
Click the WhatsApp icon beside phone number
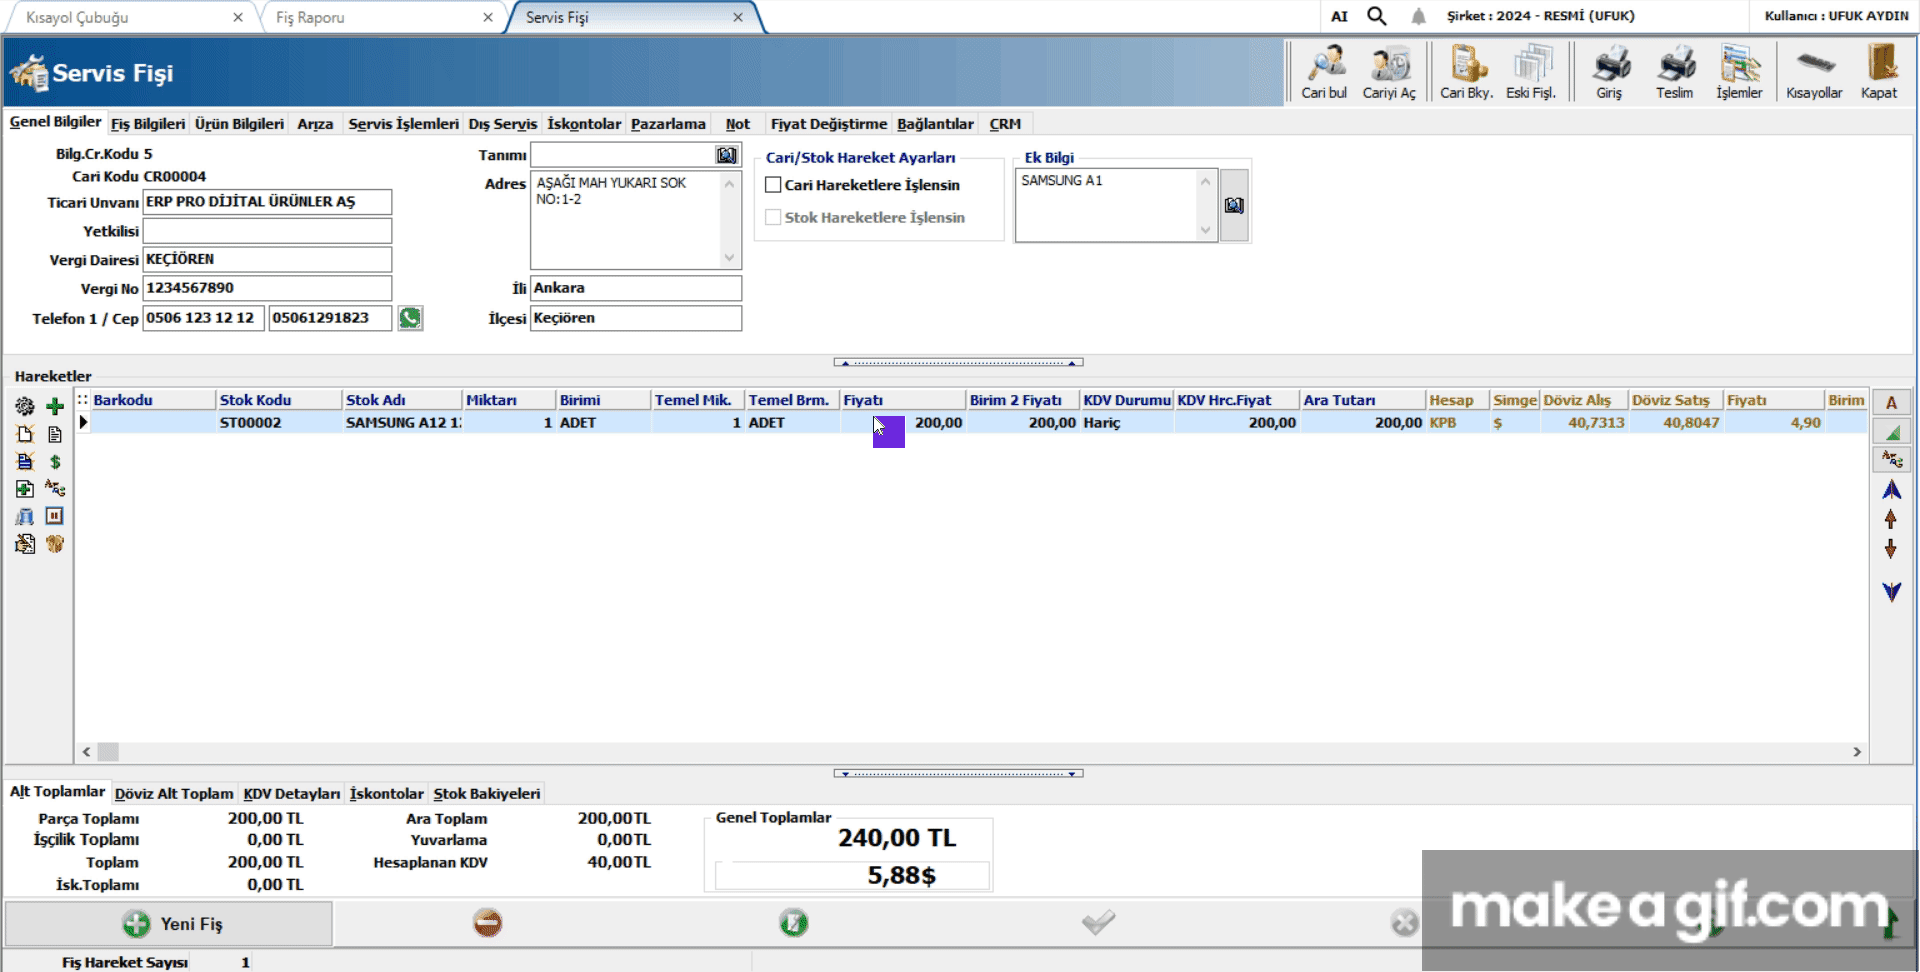click(x=410, y=318)
